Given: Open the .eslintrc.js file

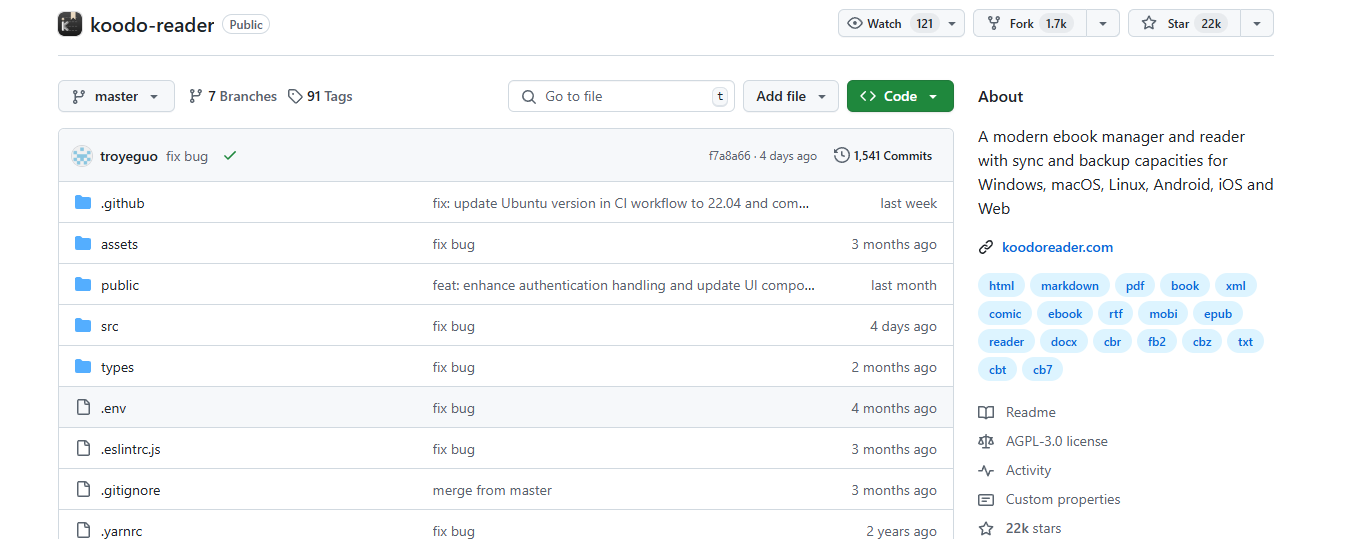Looking at the screenshot, I should 131,449.
